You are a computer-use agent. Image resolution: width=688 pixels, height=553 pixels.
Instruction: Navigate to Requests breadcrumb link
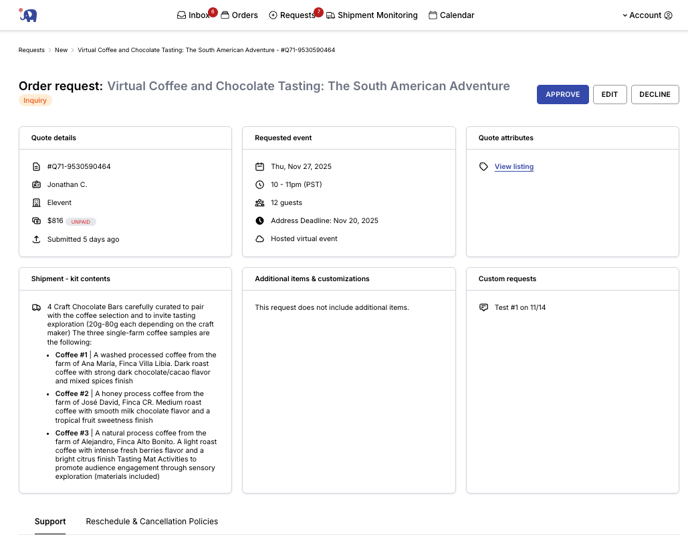click(x=31, y=50)
